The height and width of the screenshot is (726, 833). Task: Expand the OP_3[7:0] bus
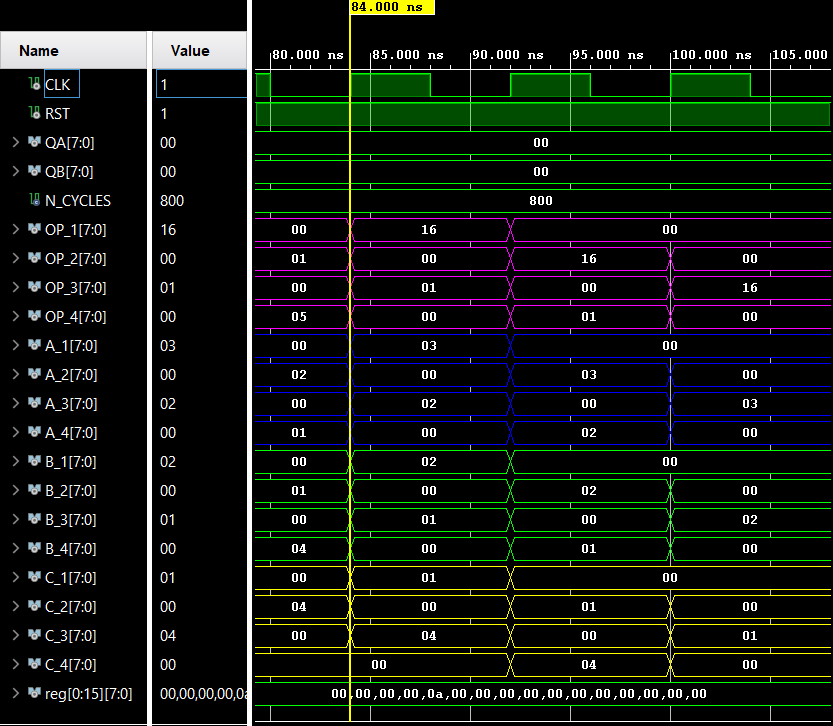(x=15, y=287)
